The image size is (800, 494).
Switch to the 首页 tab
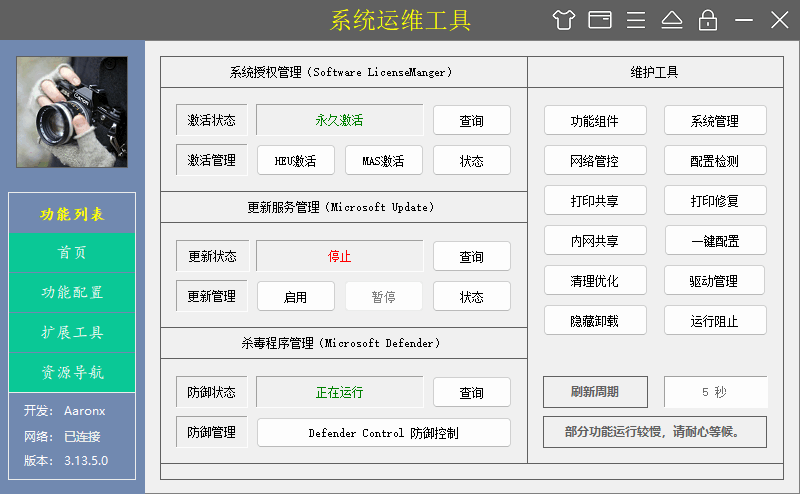tap(72, 253)
